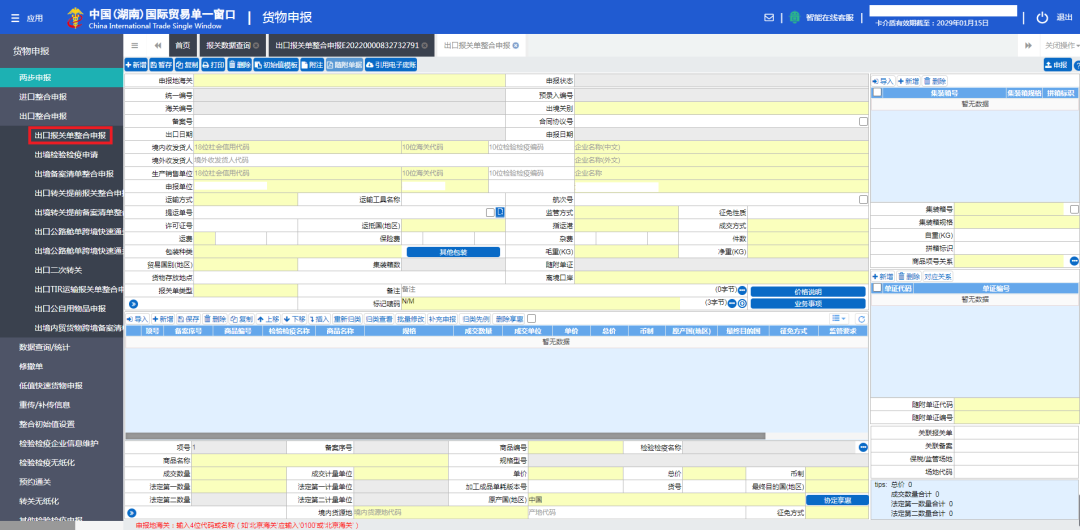Click the 退出 power icon

click(1042, 17)
